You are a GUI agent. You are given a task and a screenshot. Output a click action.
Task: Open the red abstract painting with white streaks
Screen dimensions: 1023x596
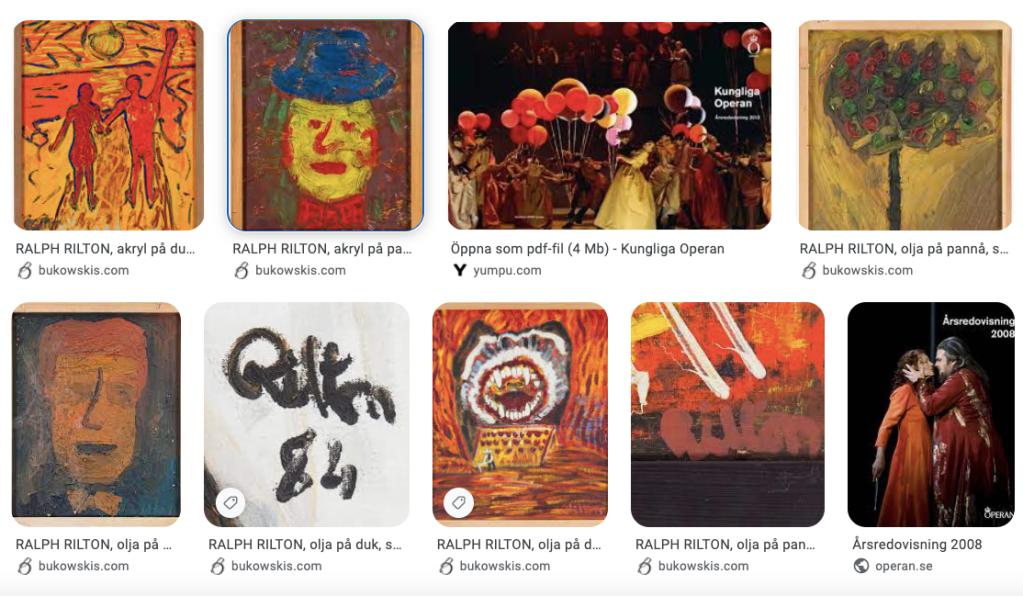tap(727, 414)
